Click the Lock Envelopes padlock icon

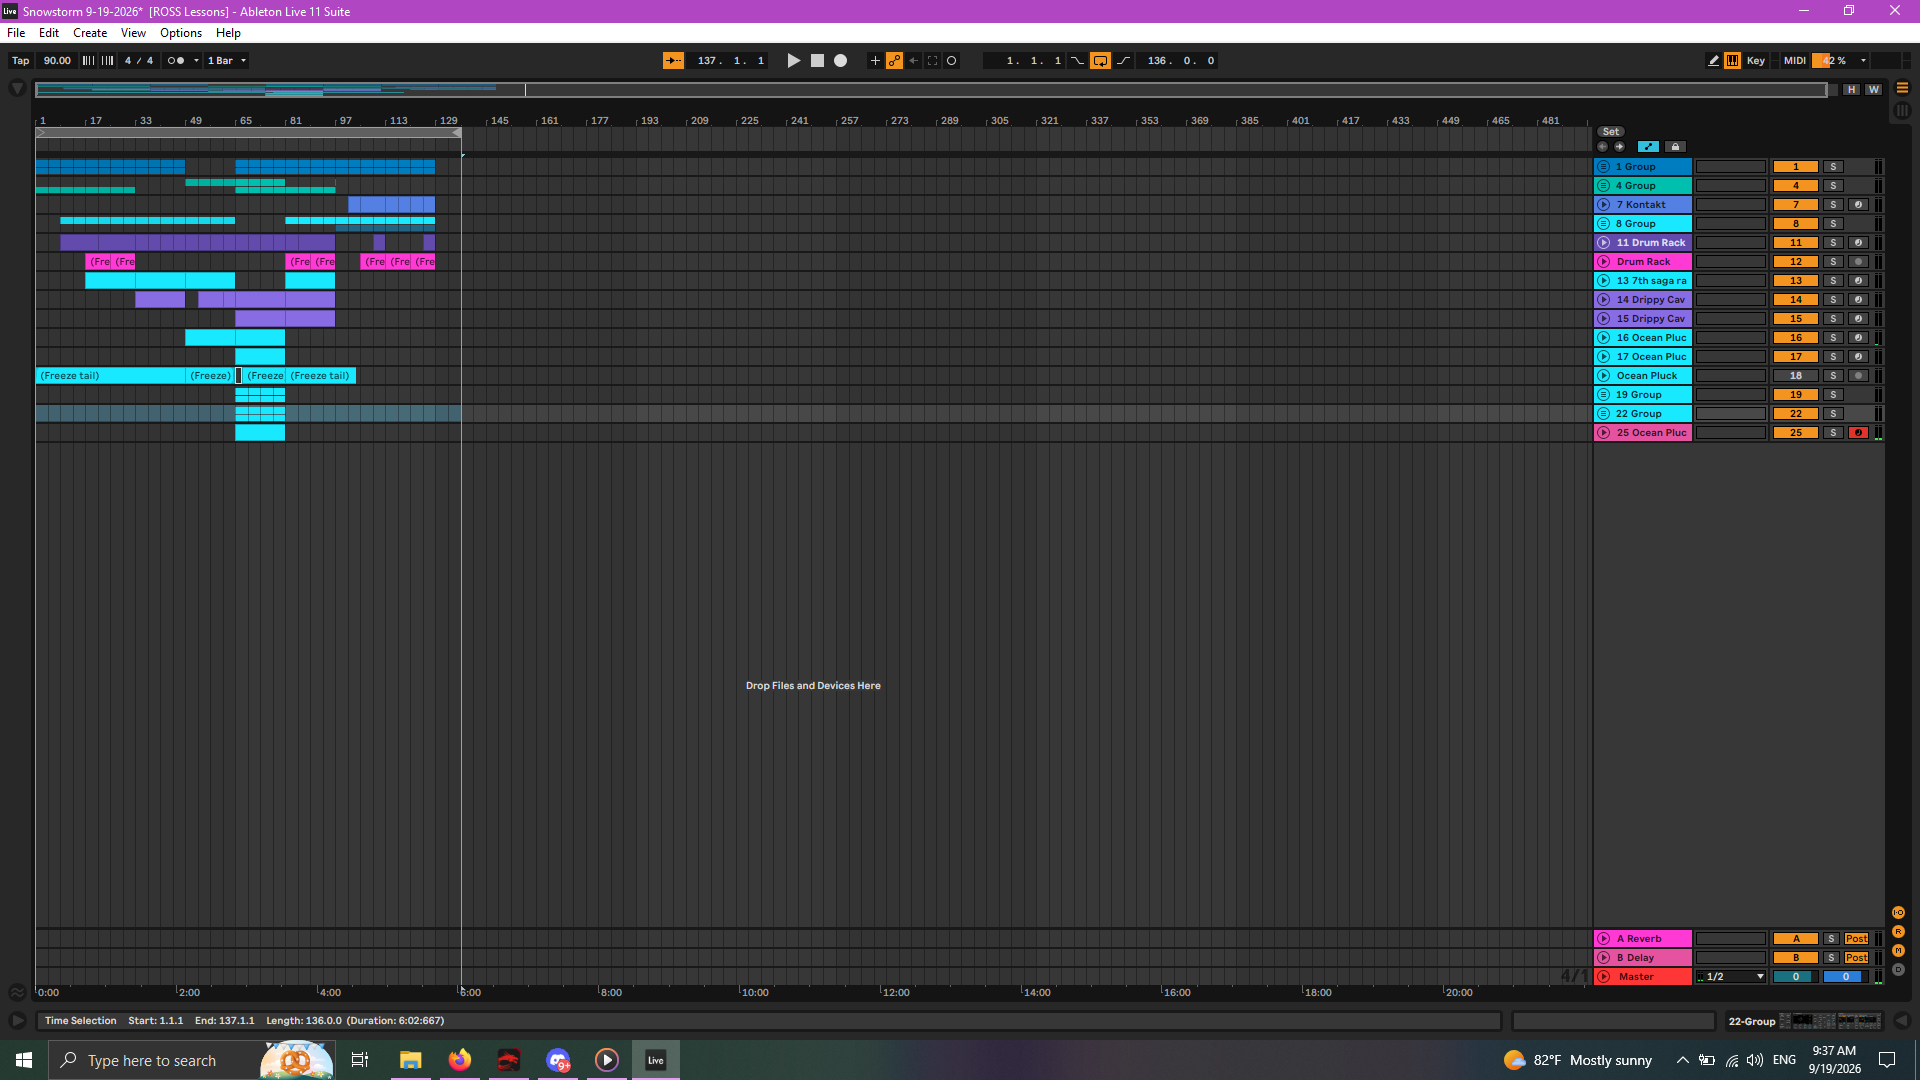tap(1676, 147)
